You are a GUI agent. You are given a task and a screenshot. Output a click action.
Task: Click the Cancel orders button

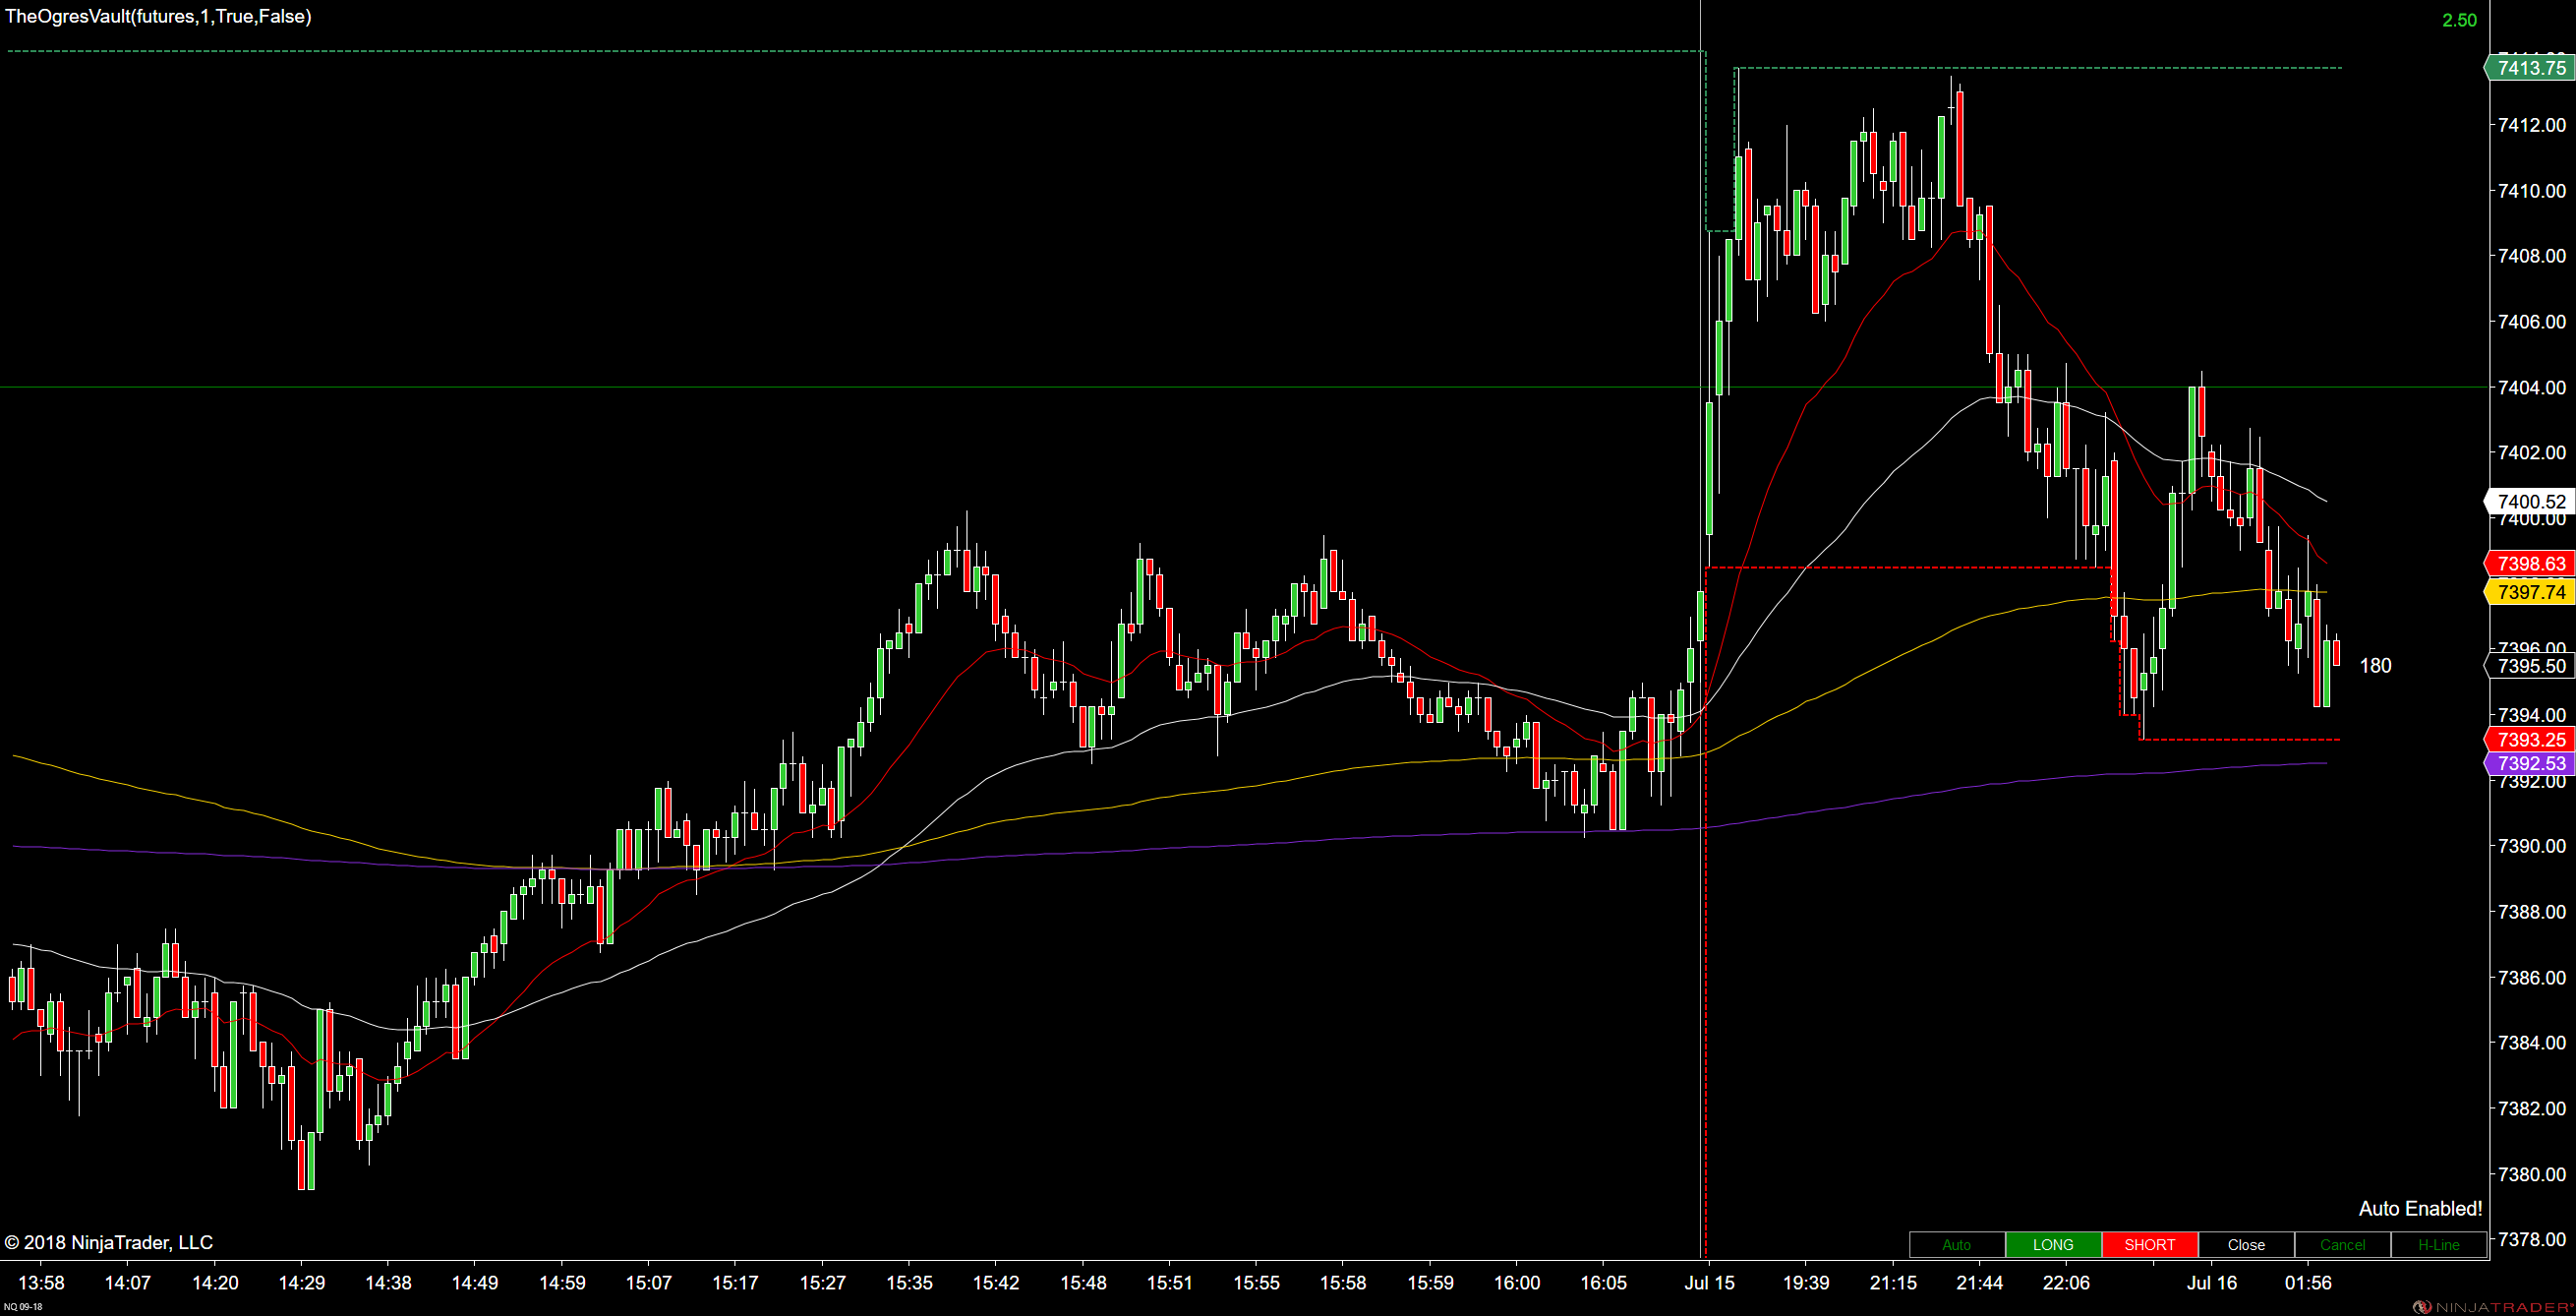2342,1245
